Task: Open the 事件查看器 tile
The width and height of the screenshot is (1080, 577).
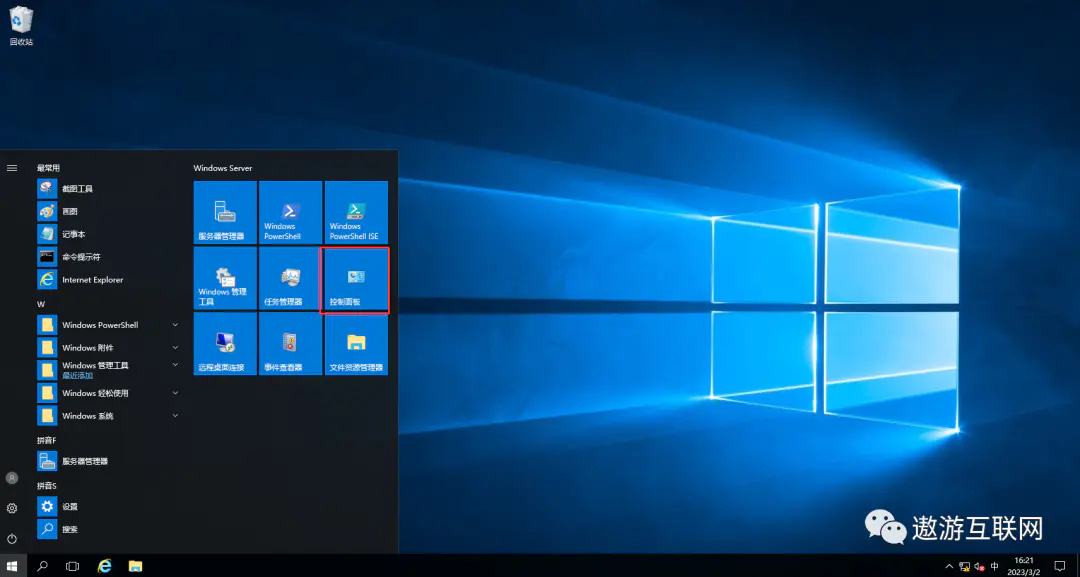Action: point(291,344)
